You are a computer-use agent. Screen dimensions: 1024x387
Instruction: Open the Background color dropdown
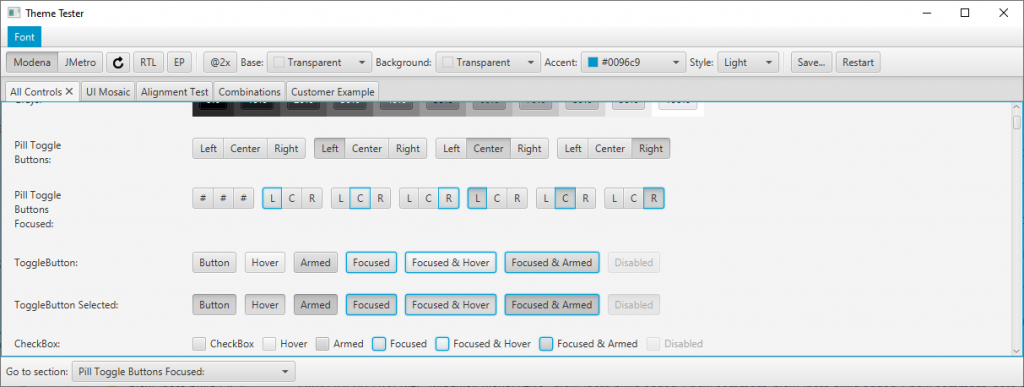click(488, 63)
